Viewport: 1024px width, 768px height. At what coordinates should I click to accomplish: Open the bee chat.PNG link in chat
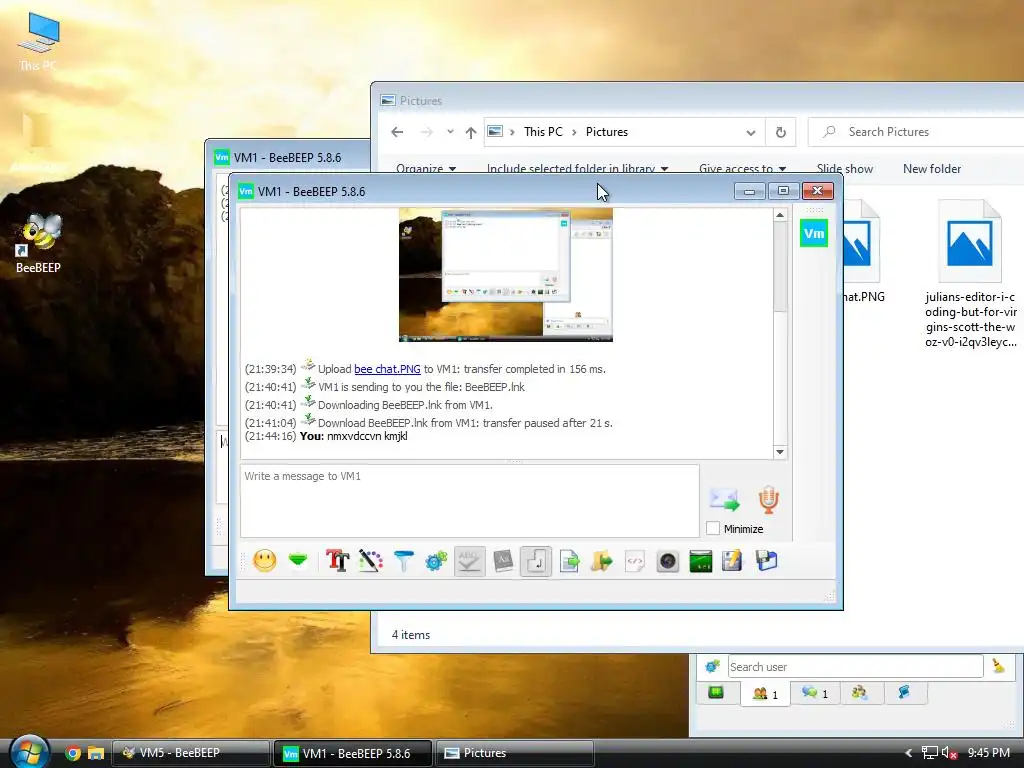tap(387, 369)
